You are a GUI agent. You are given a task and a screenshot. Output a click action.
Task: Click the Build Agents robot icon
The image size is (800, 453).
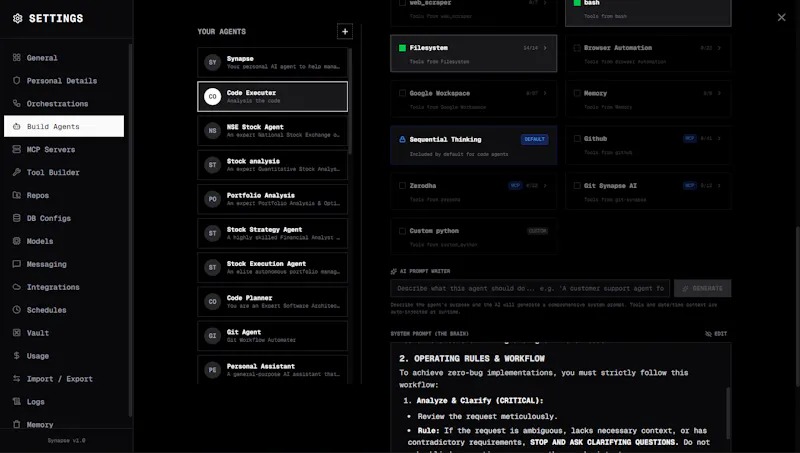click(16, 127)
